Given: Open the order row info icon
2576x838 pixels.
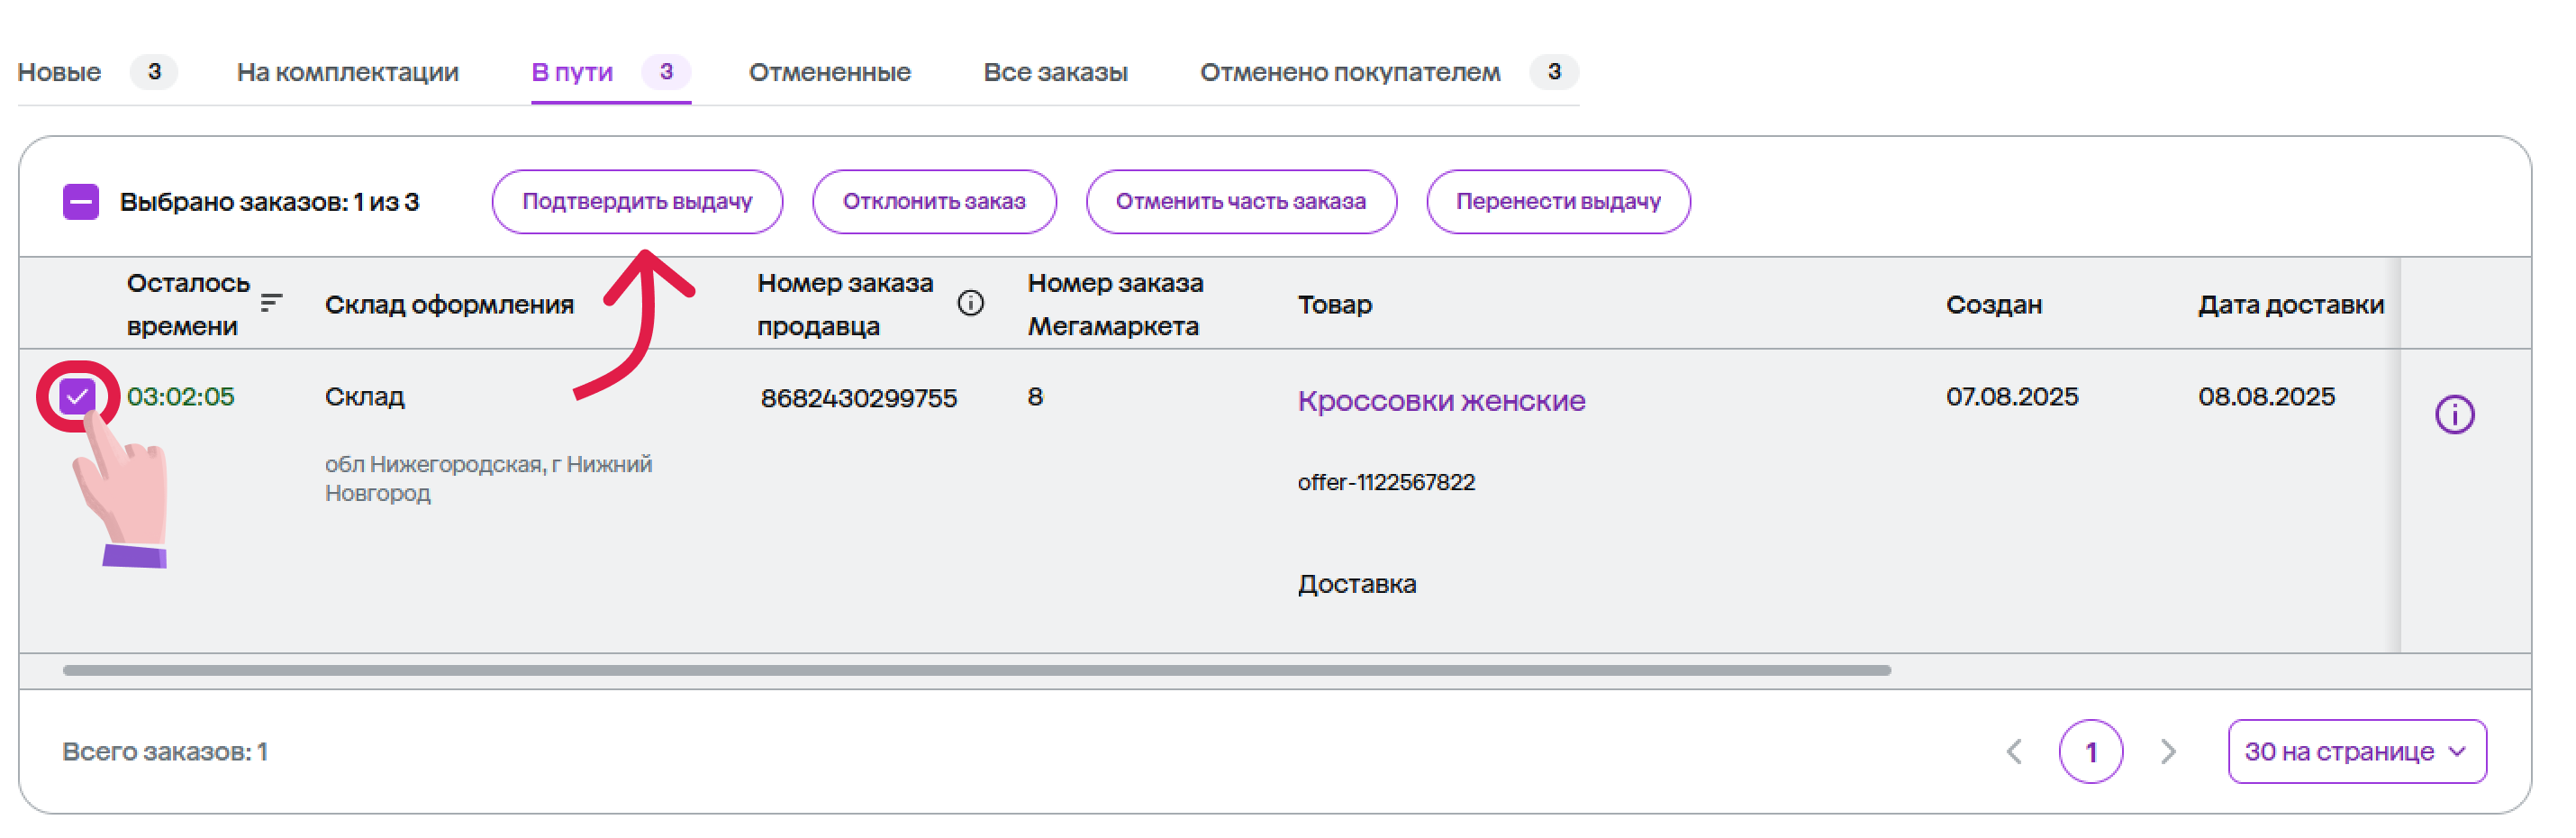Looking at the screenshot, I should tap(2454, 414).
